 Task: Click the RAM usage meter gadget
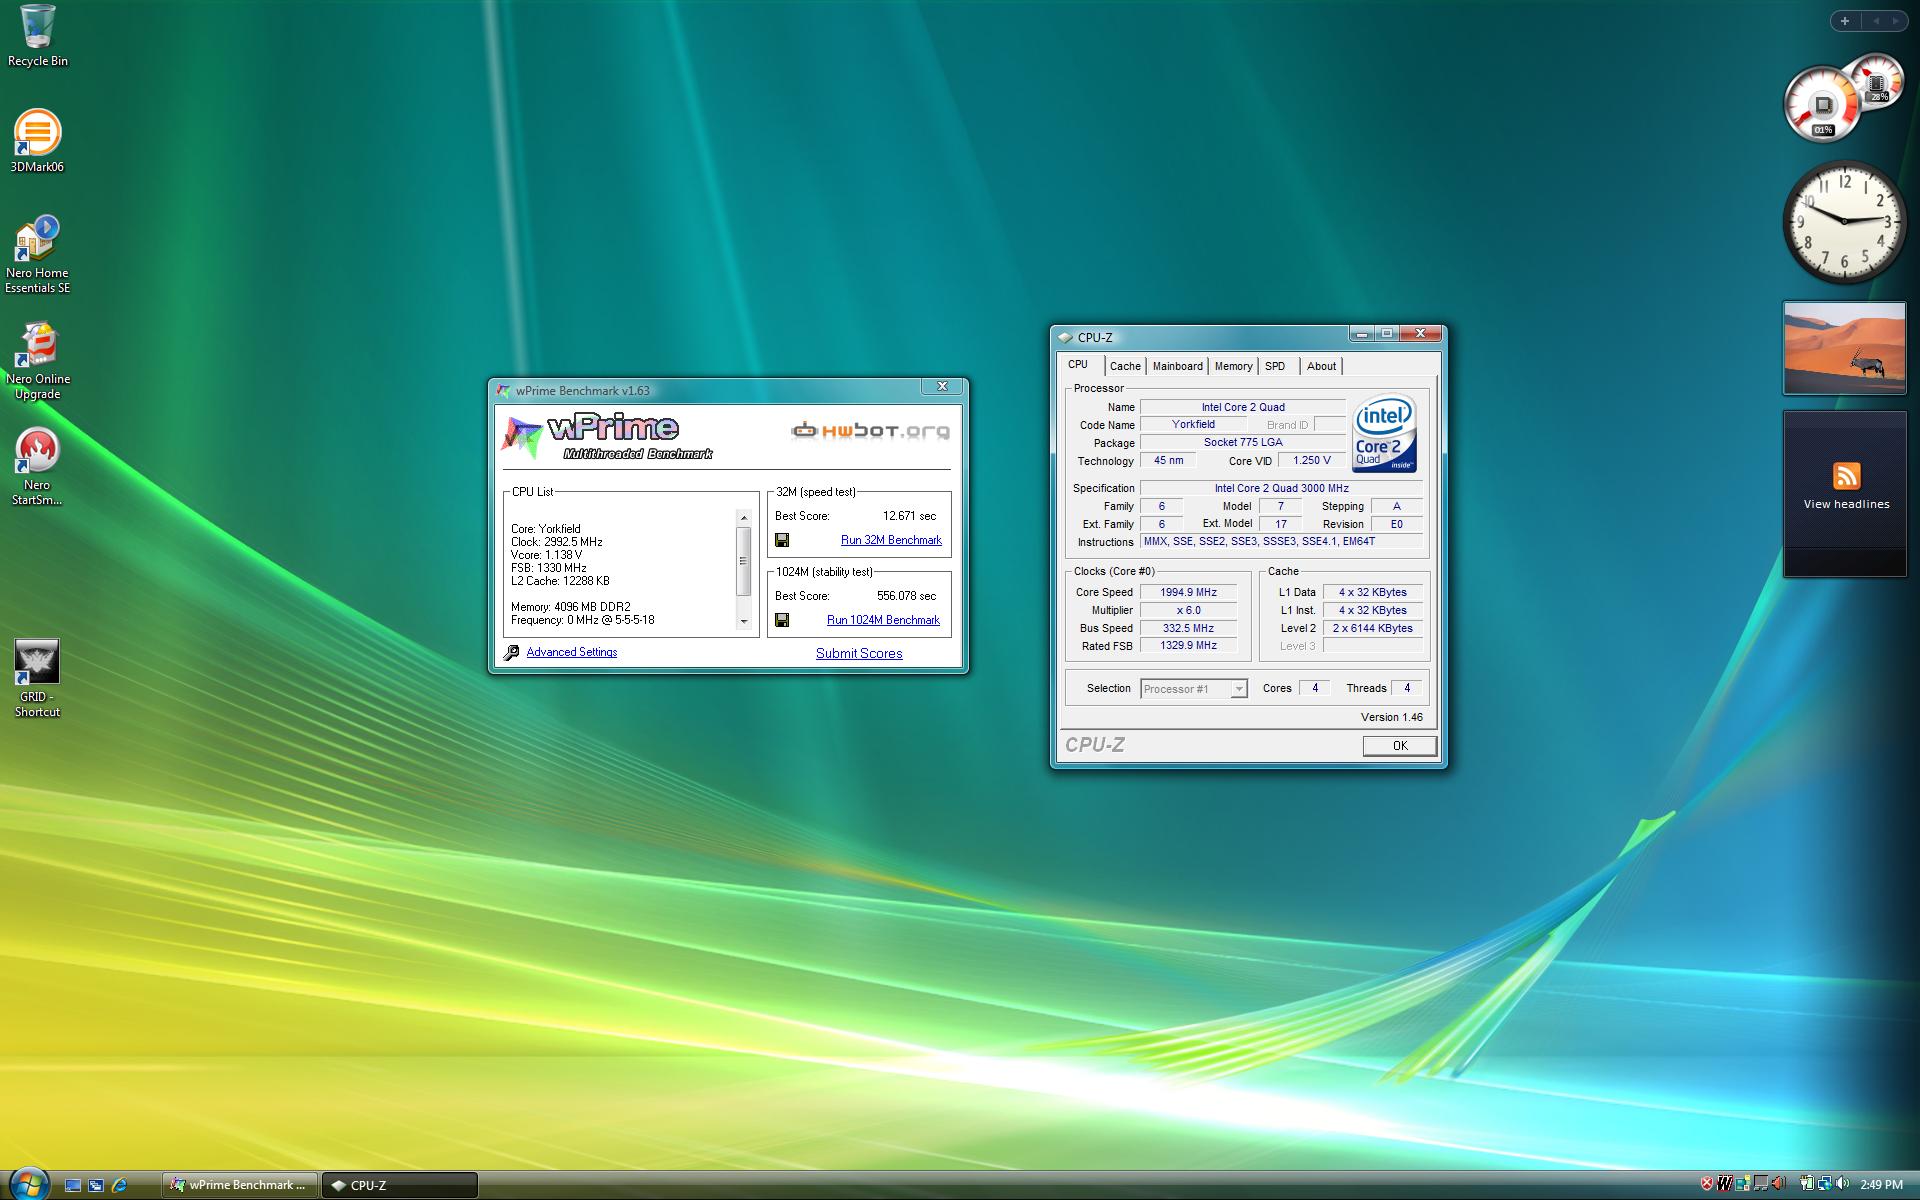pyautogui.click(x=1877, y=84)
